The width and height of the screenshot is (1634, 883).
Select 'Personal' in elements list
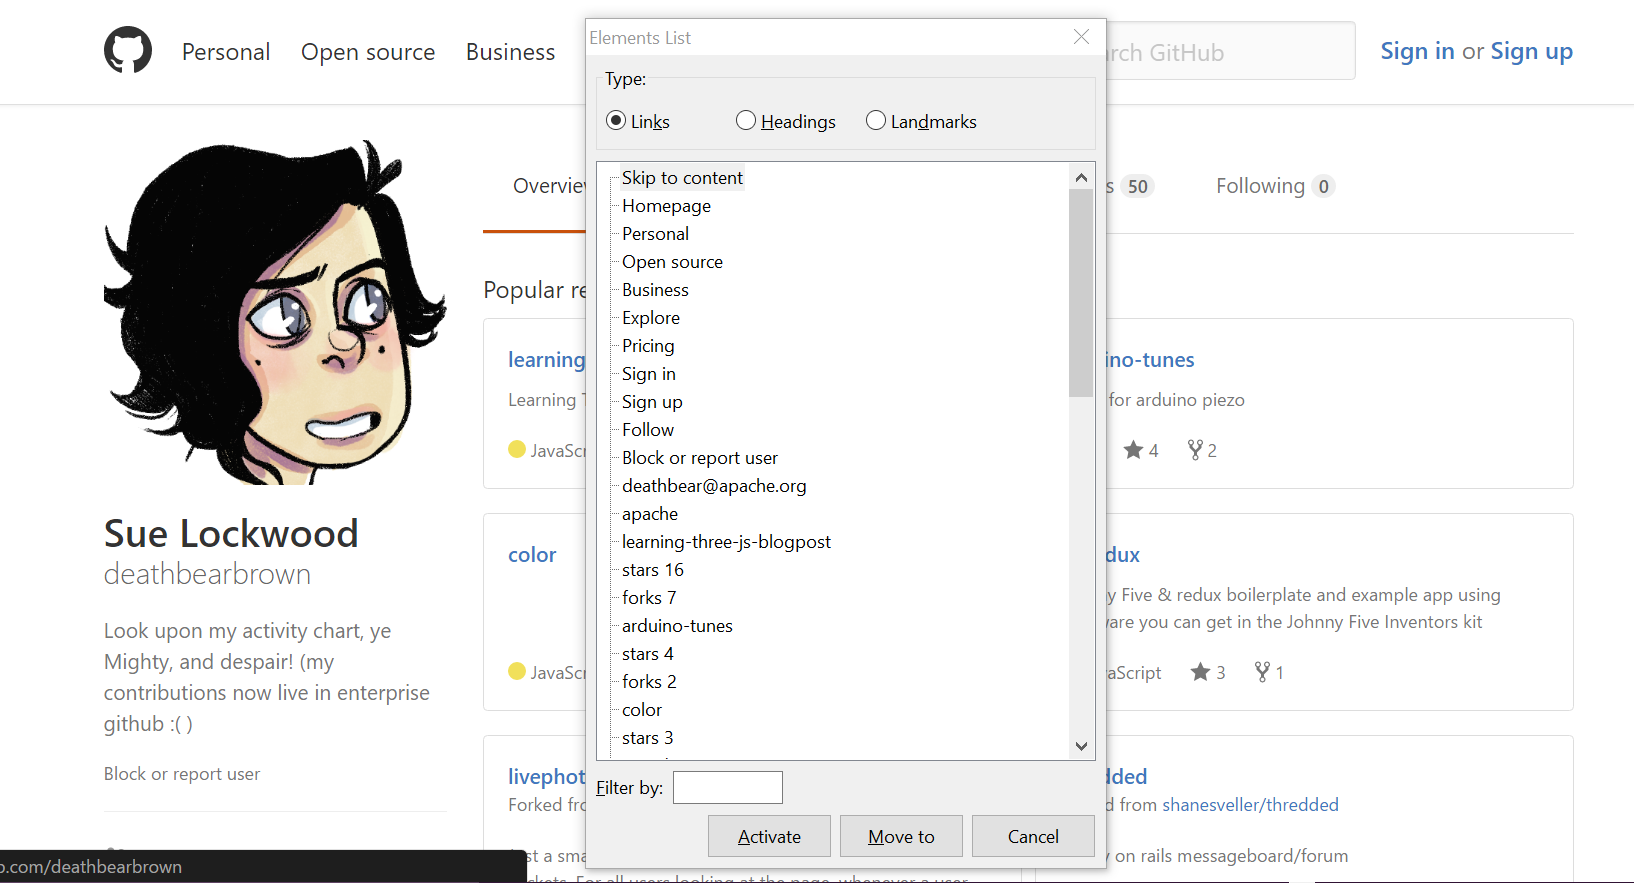click(655, 234)
